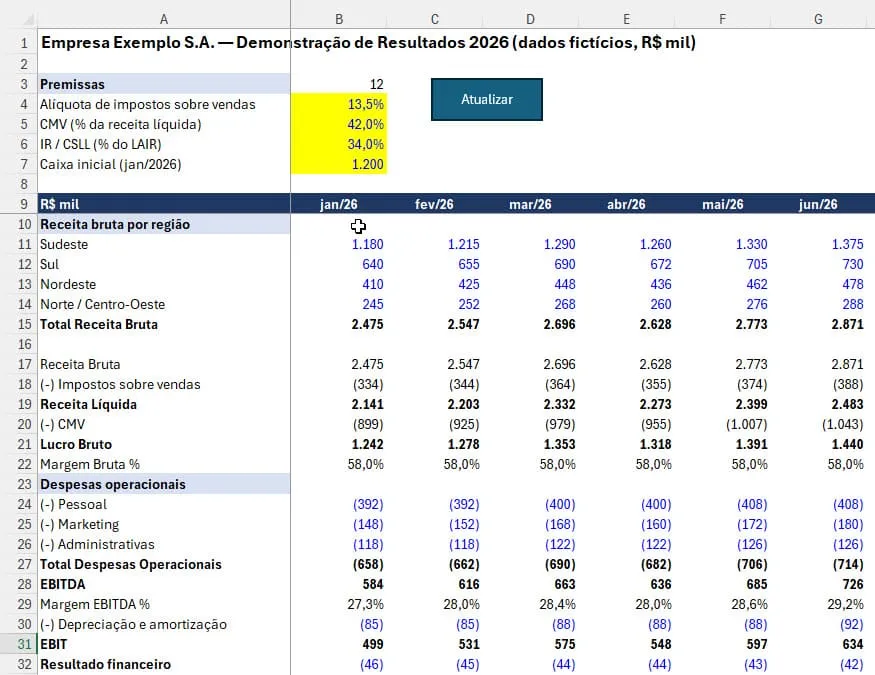The width and height of the screenshot is (875, 675).
Task: Select Administrativas expense (122) for abr/26
Action: coord(626,544)
